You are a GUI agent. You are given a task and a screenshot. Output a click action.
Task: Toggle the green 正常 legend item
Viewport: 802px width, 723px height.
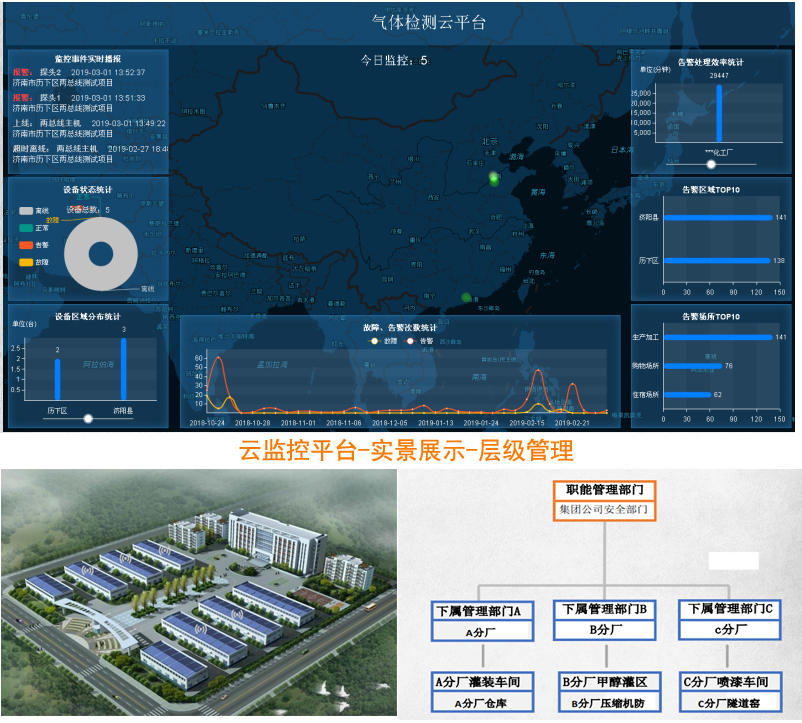pos(25,228)
